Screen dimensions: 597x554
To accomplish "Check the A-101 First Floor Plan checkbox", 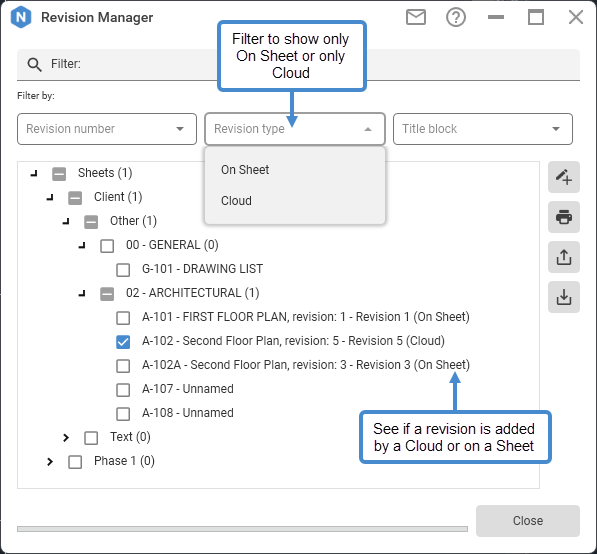I will click(123, 318).
